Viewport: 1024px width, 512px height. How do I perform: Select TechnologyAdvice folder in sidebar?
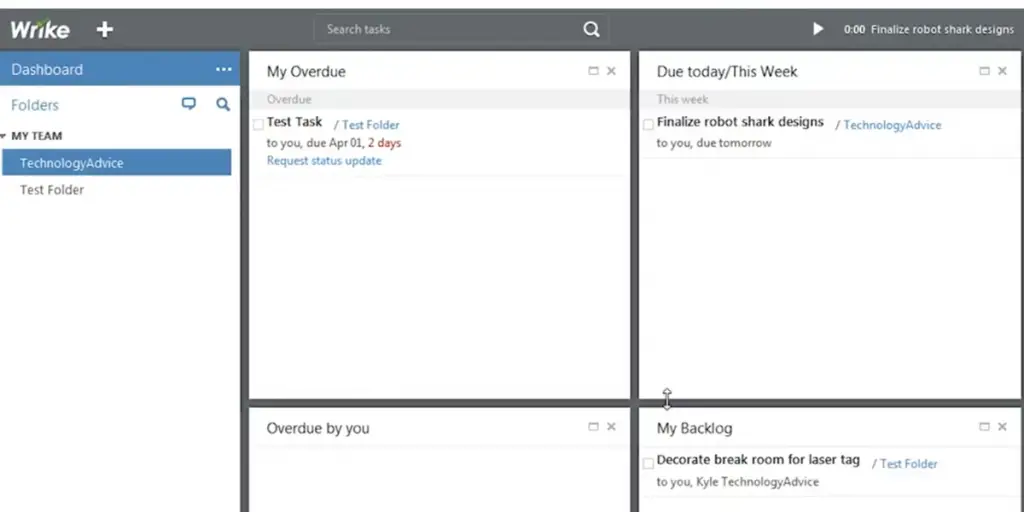coord(72,163)
